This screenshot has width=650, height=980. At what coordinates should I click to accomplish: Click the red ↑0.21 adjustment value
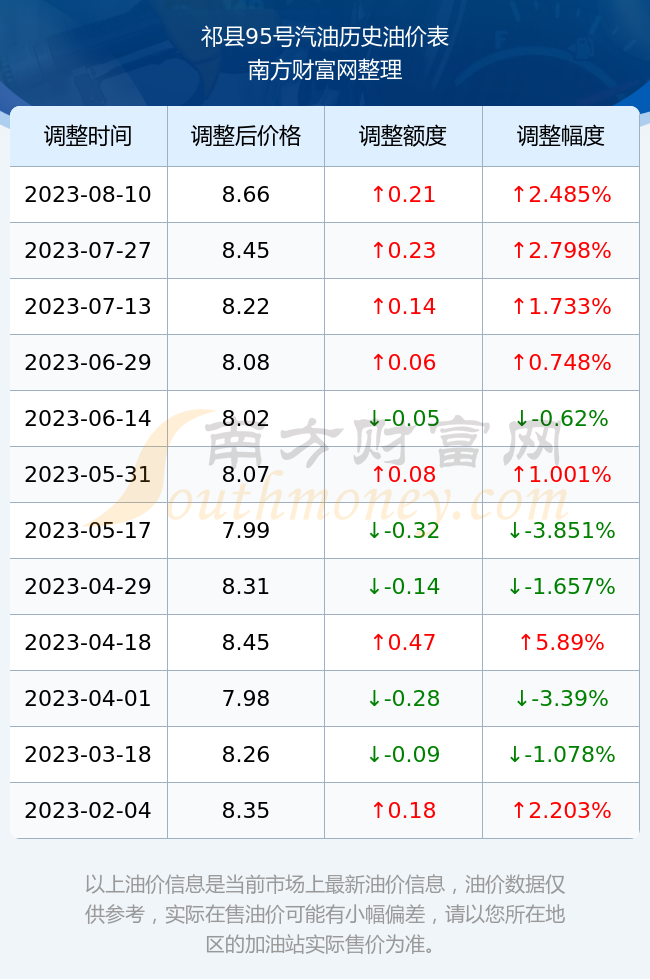coord(403,194)
